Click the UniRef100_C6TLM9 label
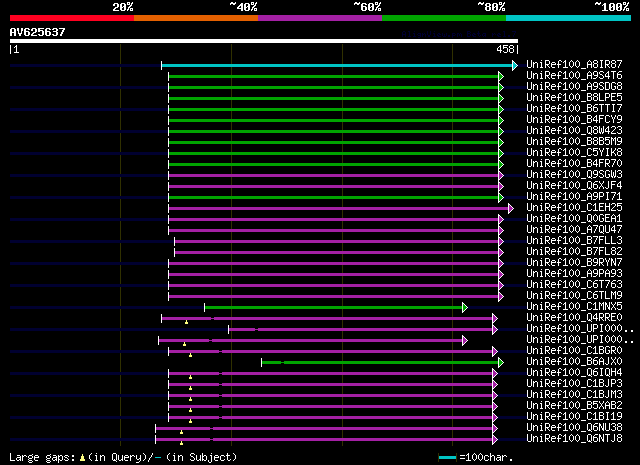This screenshot has height=465, width=640. point(574,296)
